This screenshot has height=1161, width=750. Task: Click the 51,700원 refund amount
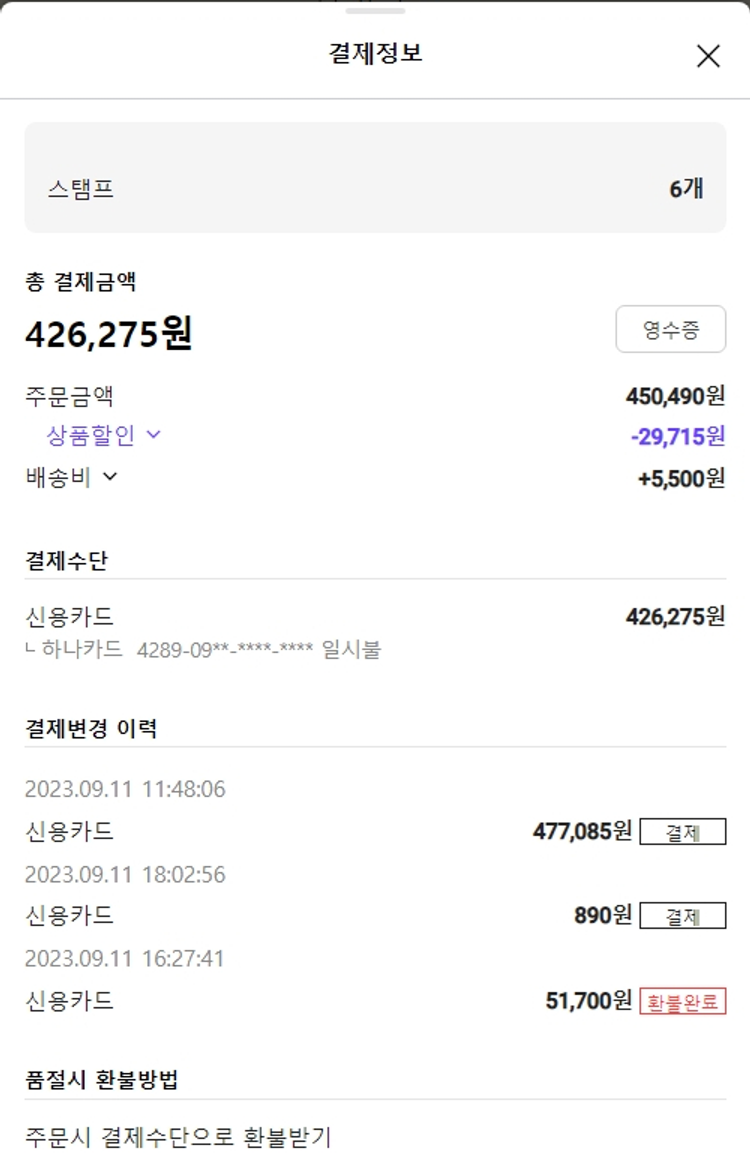[x=588, y=1001]
